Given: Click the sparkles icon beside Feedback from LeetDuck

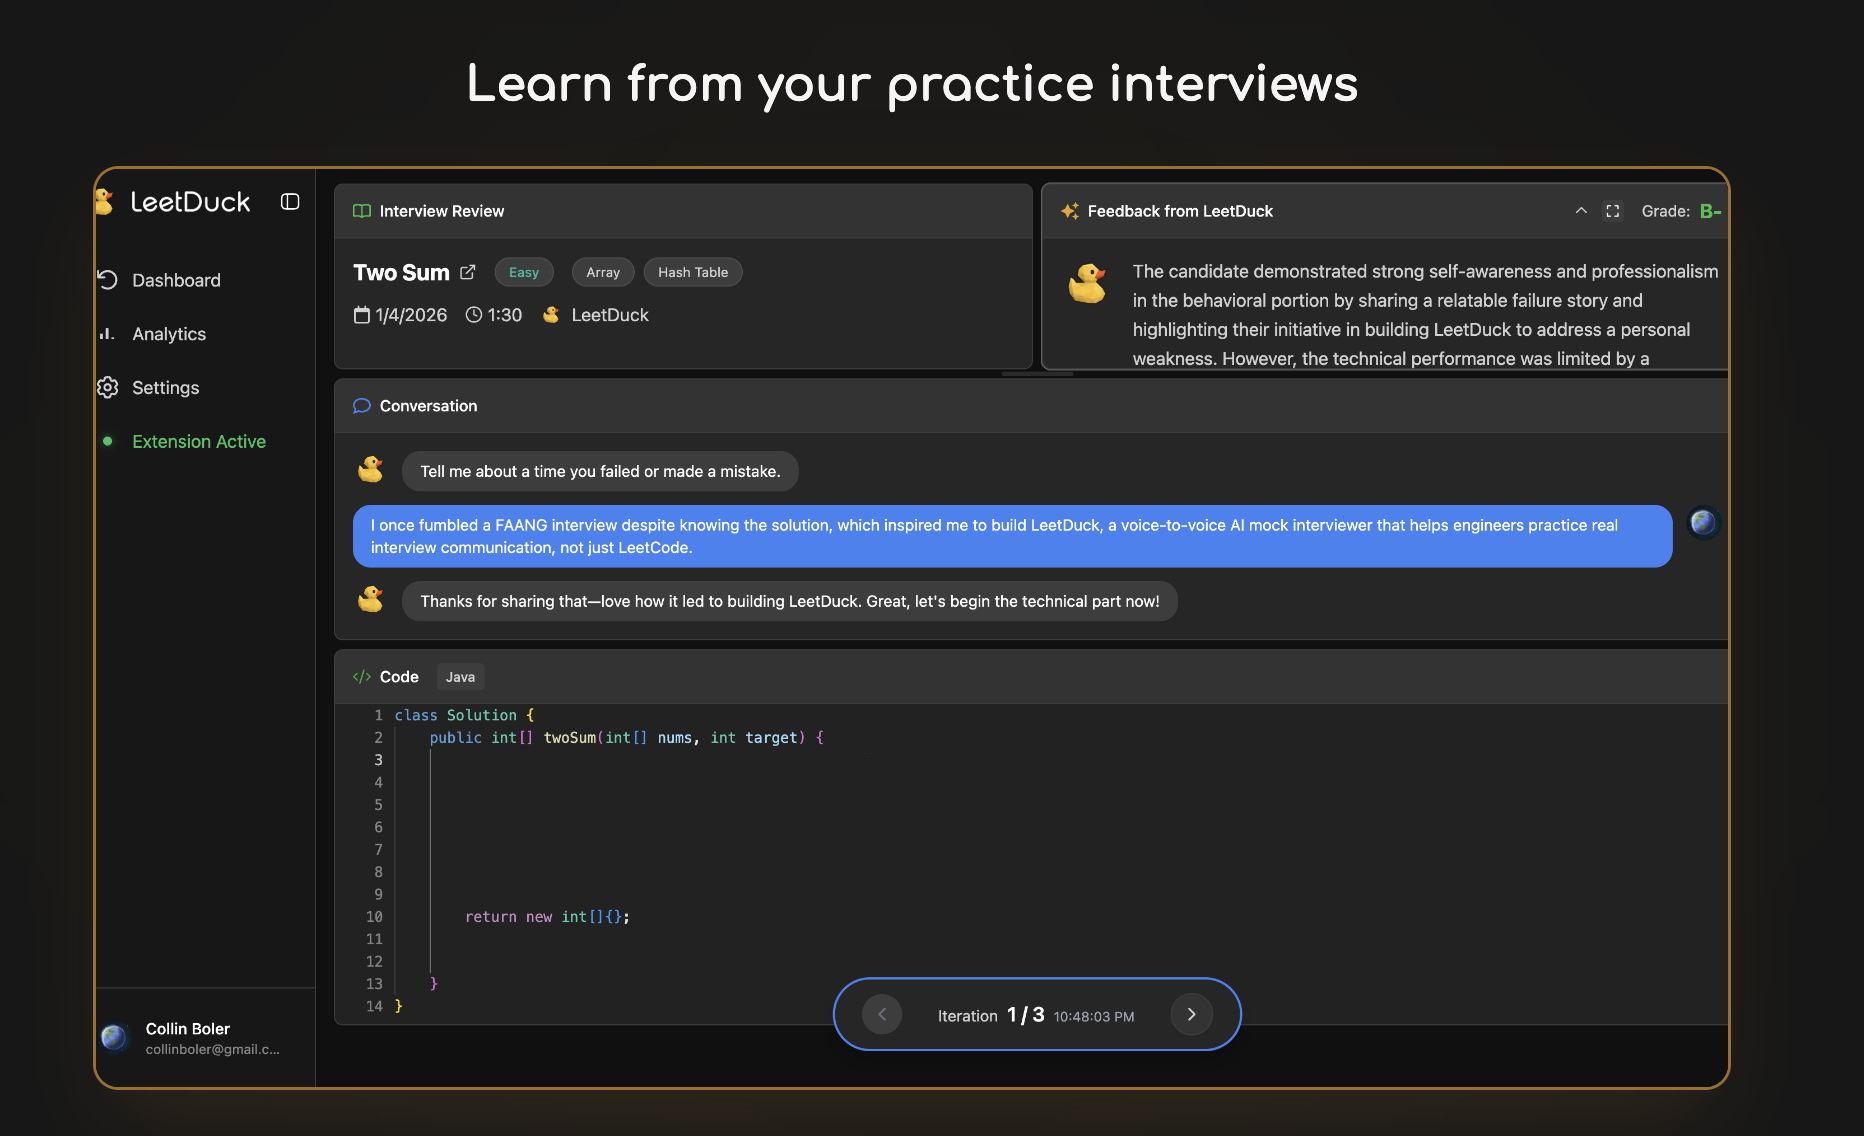Looking at the screenshot, I should point(1068,211).
